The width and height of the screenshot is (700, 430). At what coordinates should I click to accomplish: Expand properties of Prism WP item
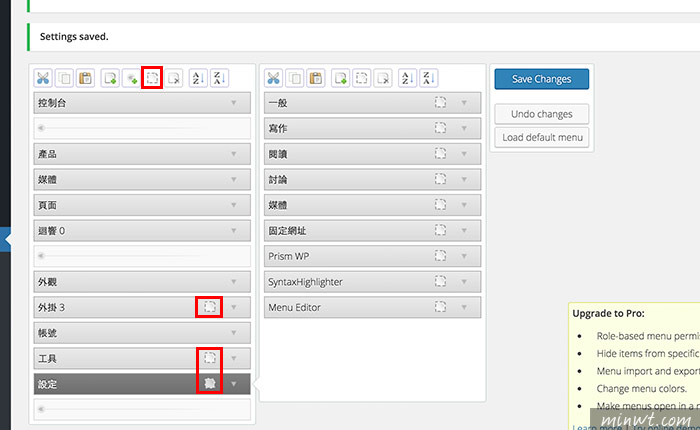464,256
